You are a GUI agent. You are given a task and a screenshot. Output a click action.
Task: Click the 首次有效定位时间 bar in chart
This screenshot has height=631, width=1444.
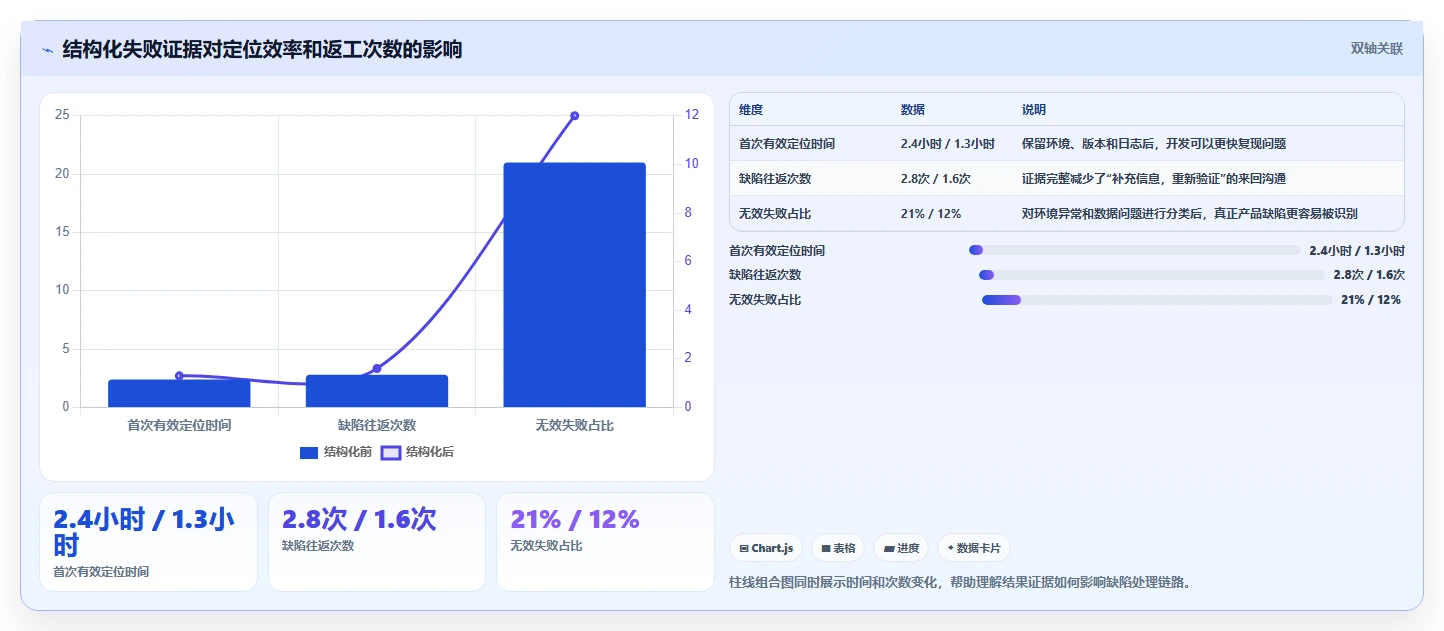pyautogui.click(x=179, y=393)
